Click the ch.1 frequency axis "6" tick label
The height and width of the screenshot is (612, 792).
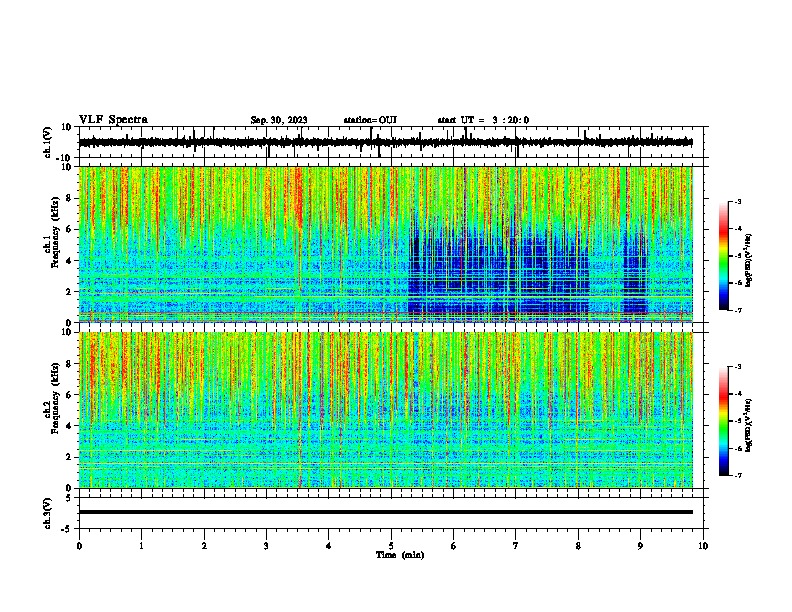pyautogui.click(x=70, y=230)
